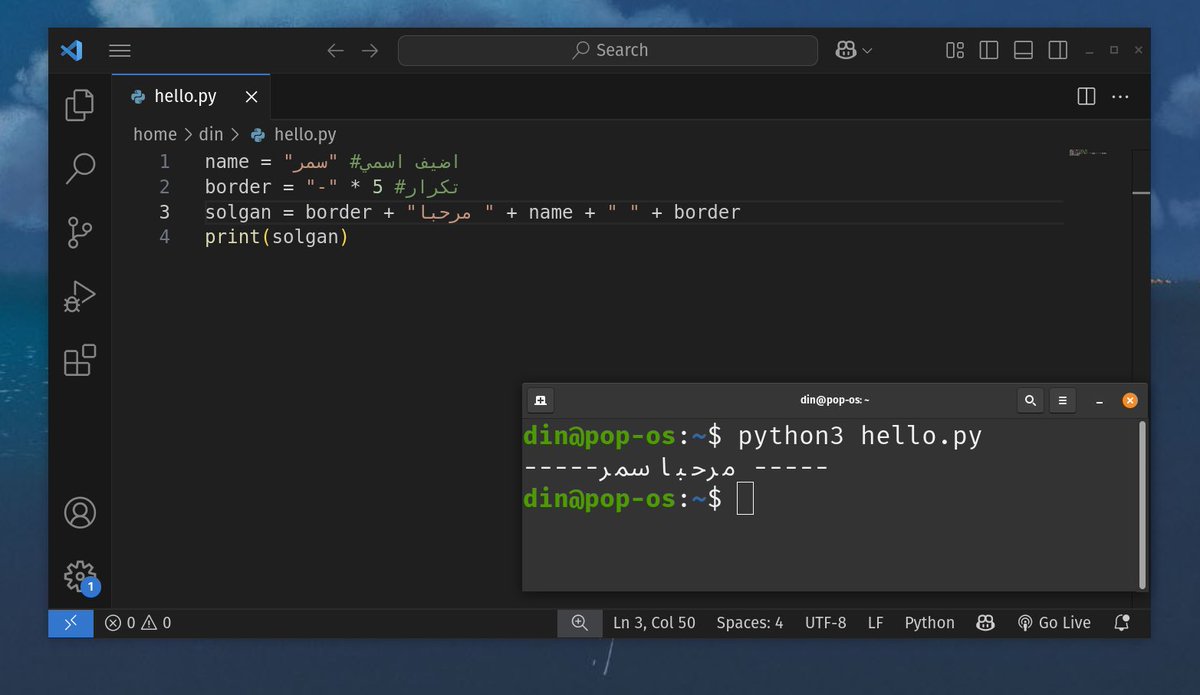Open the Customize Layout icon
Viewport: 1200px width, 695px height.
click(955, 50)
